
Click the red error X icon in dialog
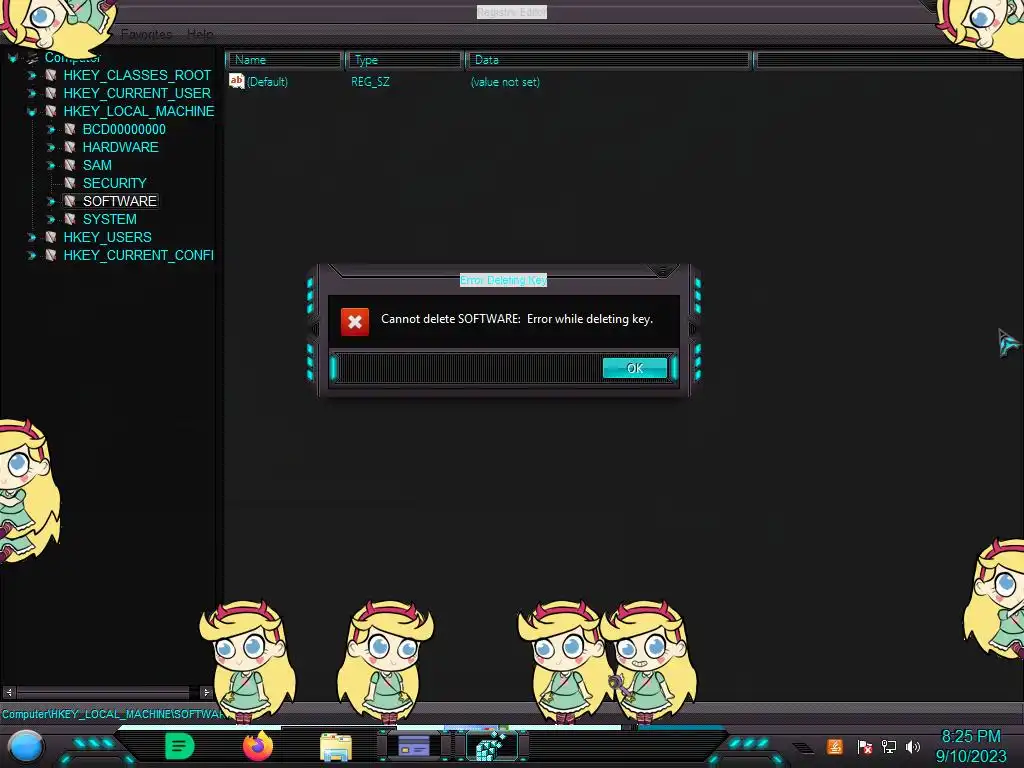point(355,321)
